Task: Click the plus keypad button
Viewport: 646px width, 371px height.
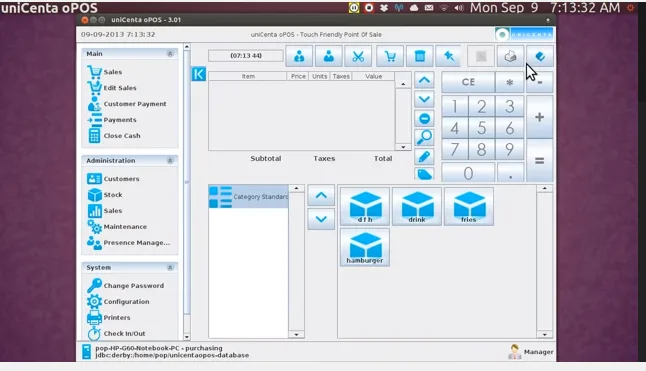Action: 540,117
